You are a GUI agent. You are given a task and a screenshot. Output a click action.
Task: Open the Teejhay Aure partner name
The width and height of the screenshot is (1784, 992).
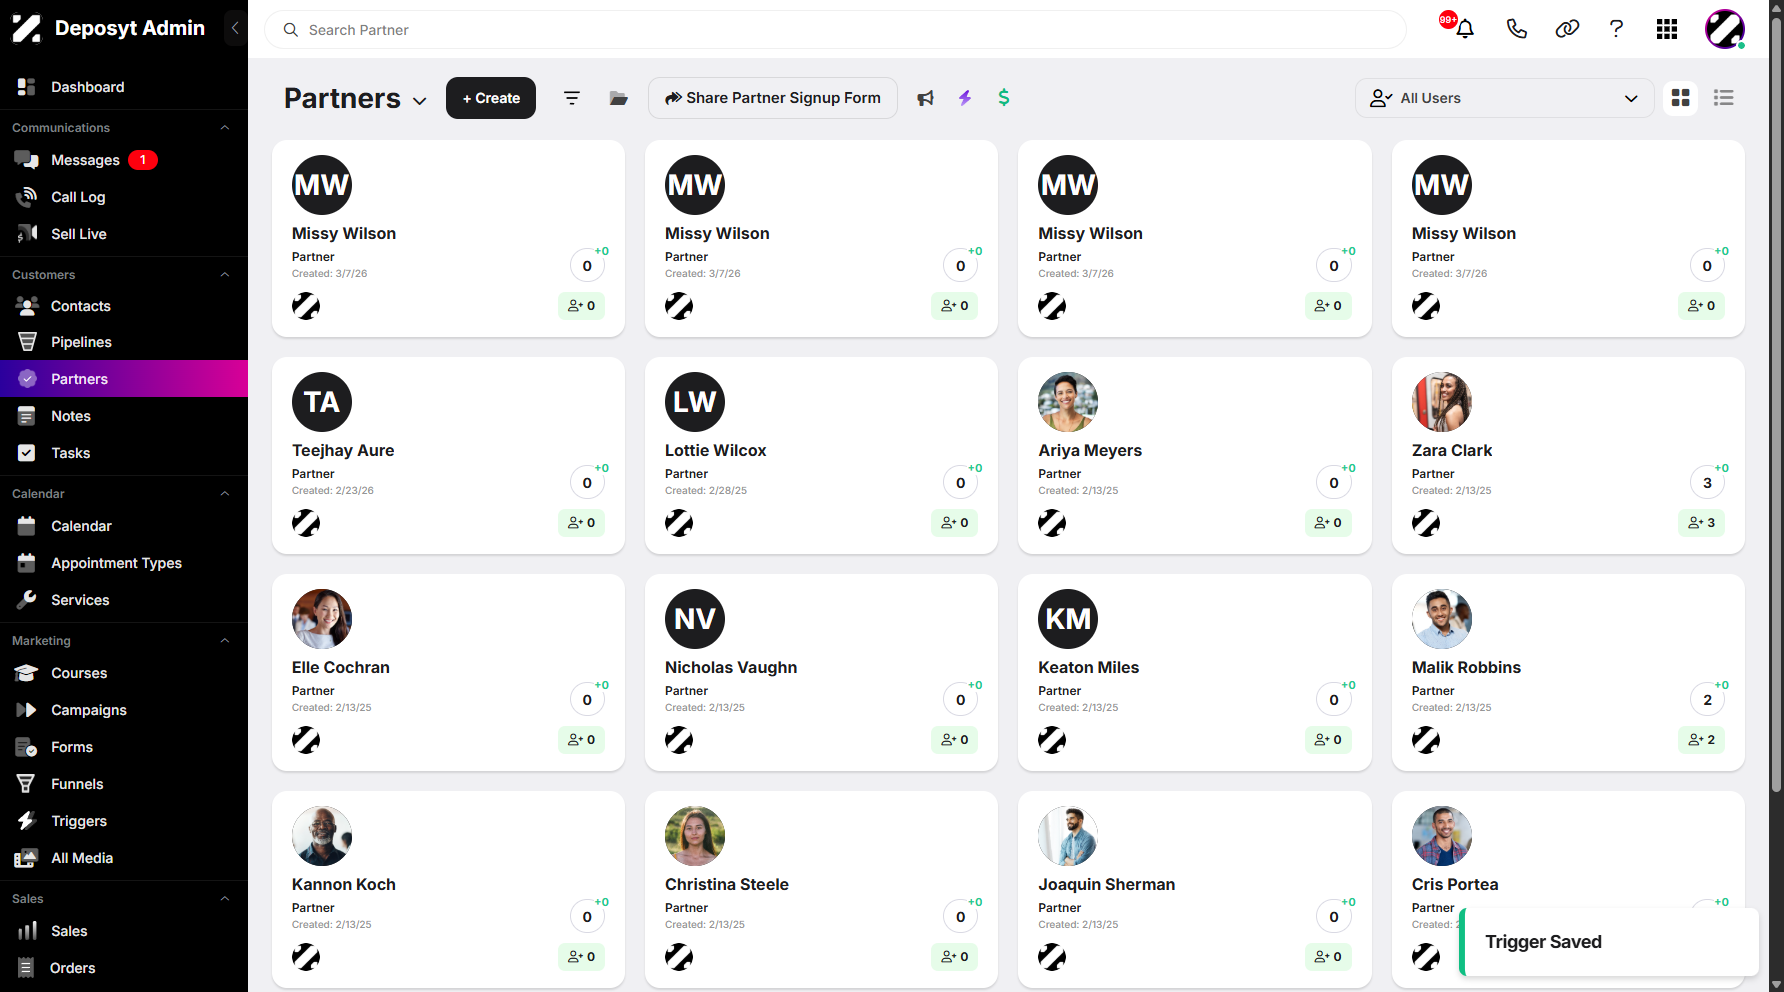click(343, 451)
